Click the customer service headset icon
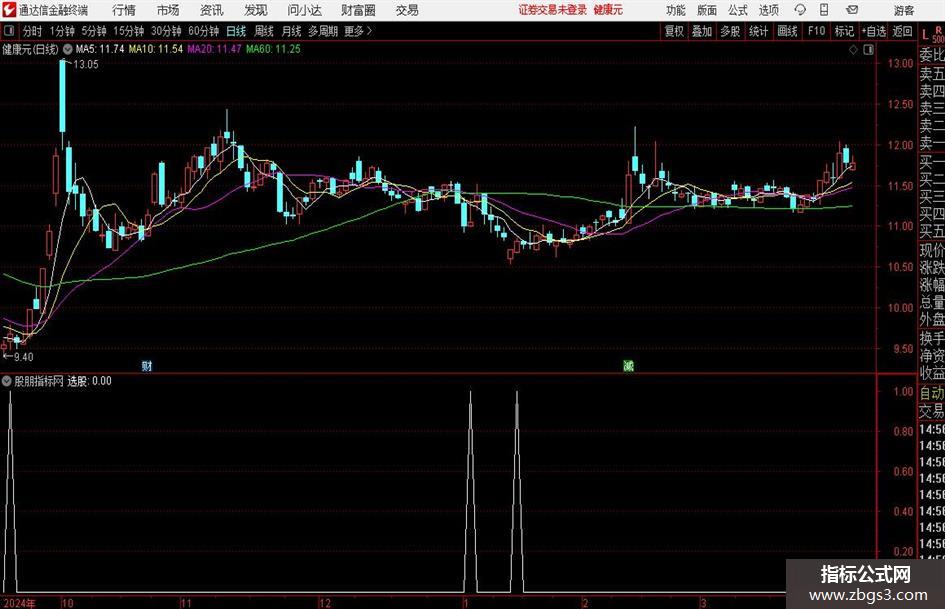This screenshot has width=945, height=609. point(800,10)
